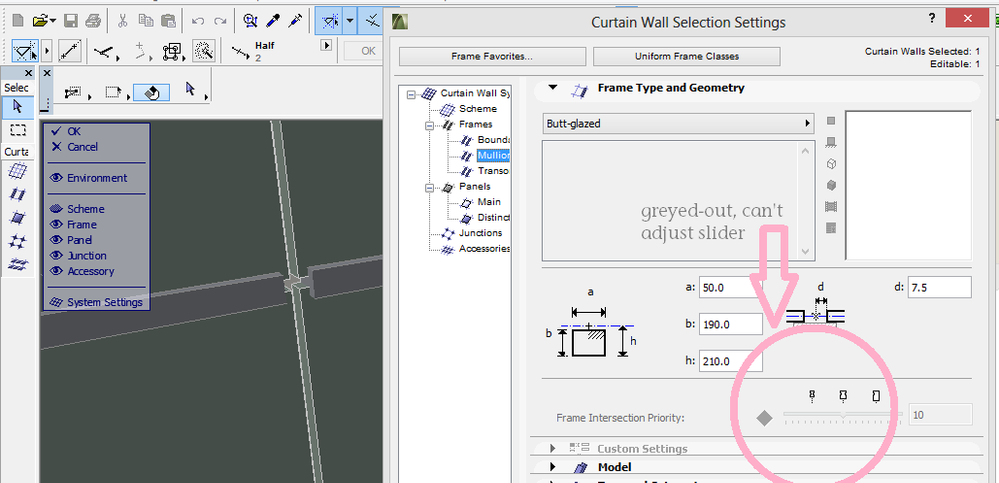
Task: Toggle Environment visibility eye
Action: pyautogui.click(x=56, y=178)
